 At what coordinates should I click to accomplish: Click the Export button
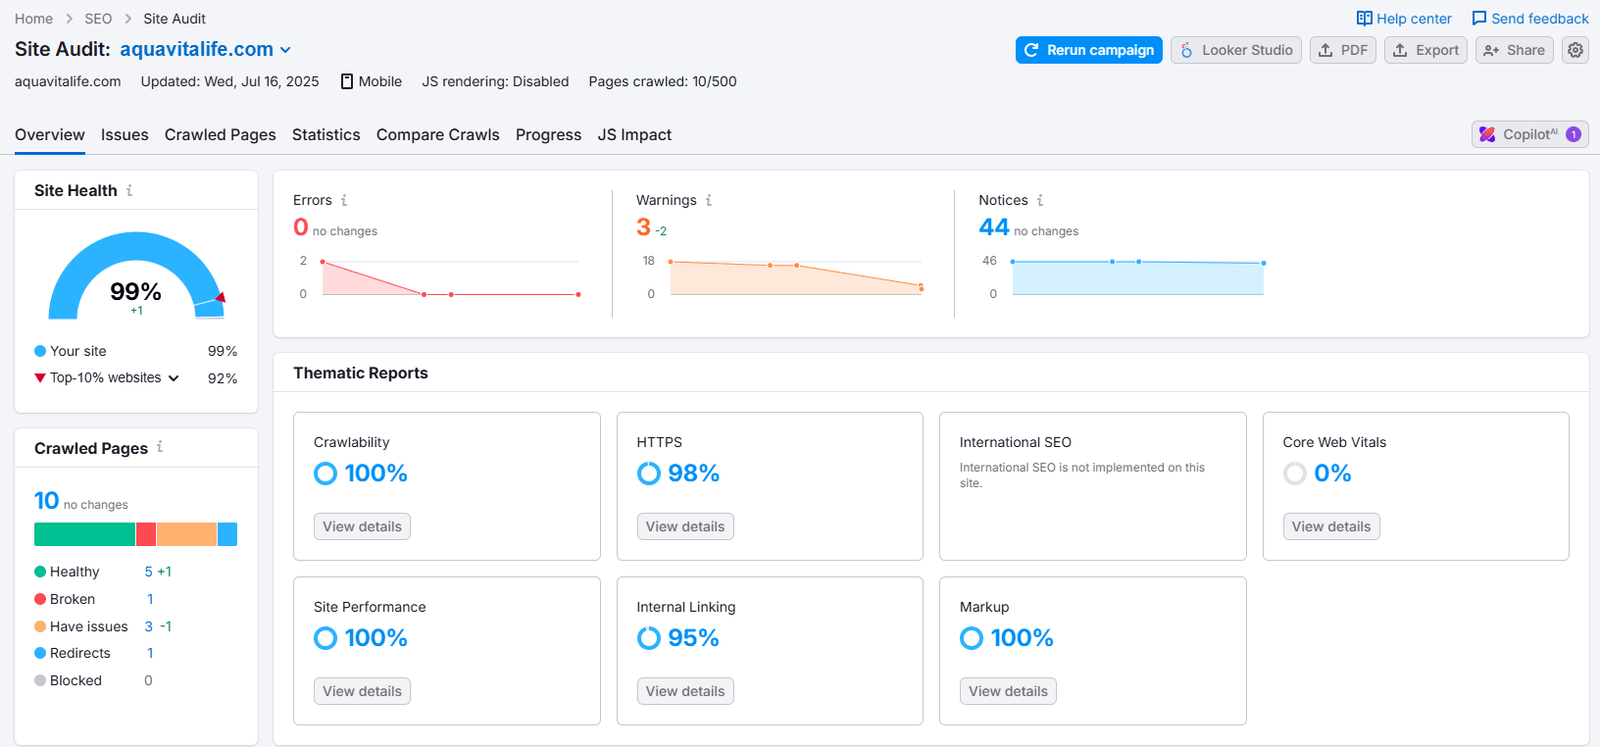coord(1426,50)
